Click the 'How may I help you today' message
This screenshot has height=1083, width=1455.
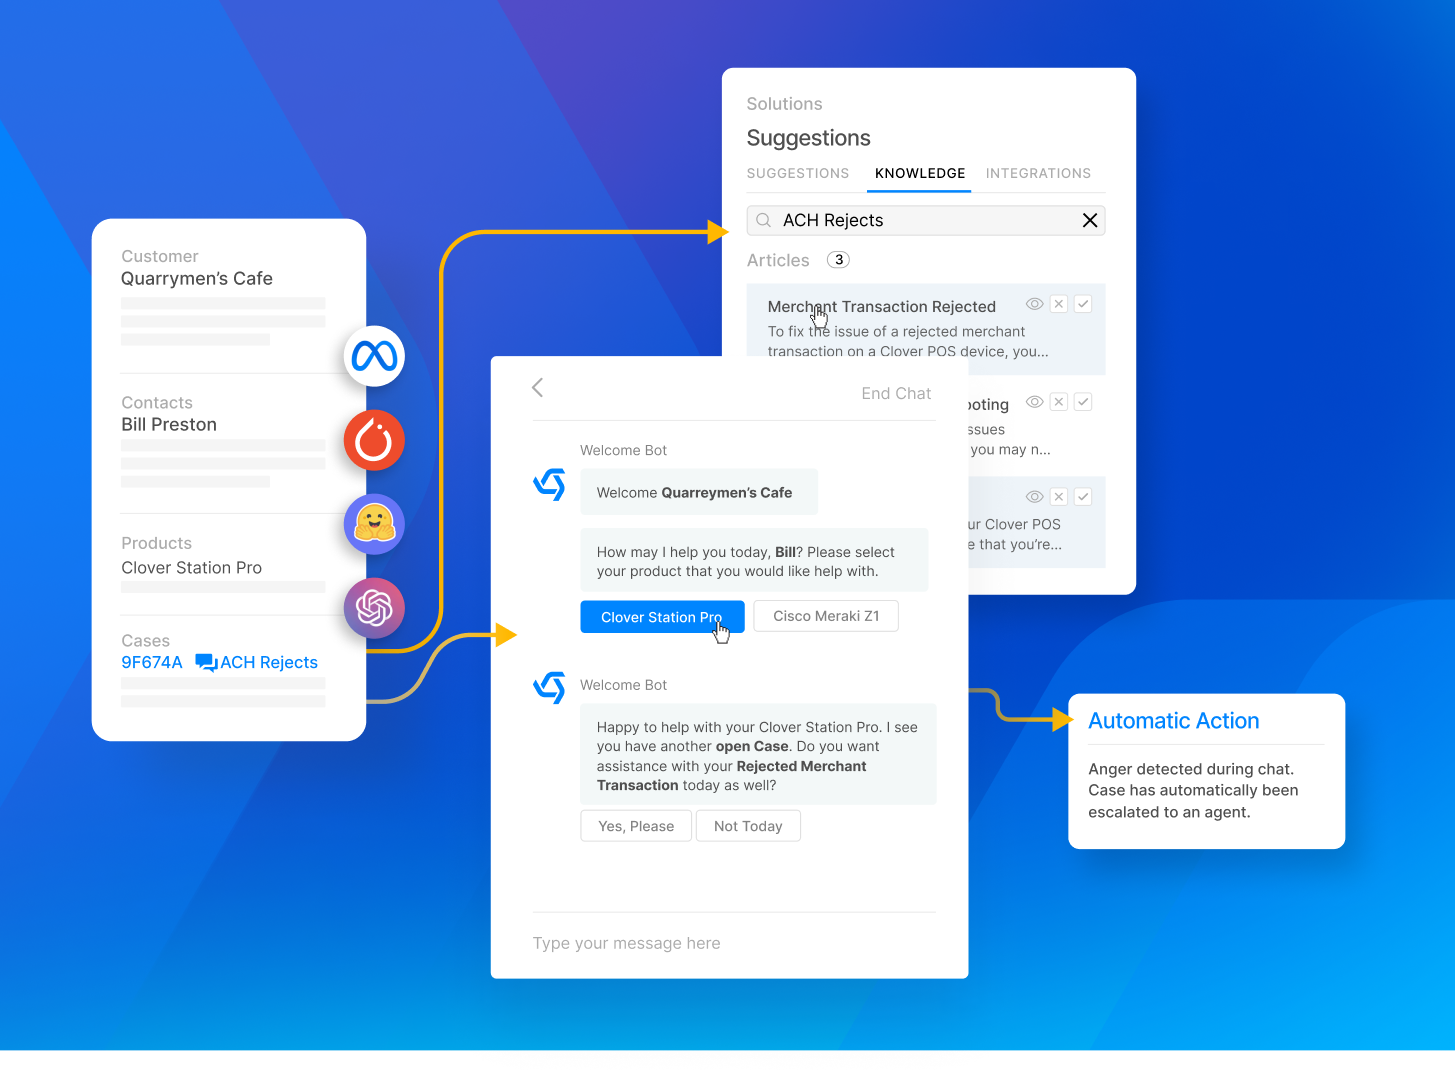click(755, 561)
